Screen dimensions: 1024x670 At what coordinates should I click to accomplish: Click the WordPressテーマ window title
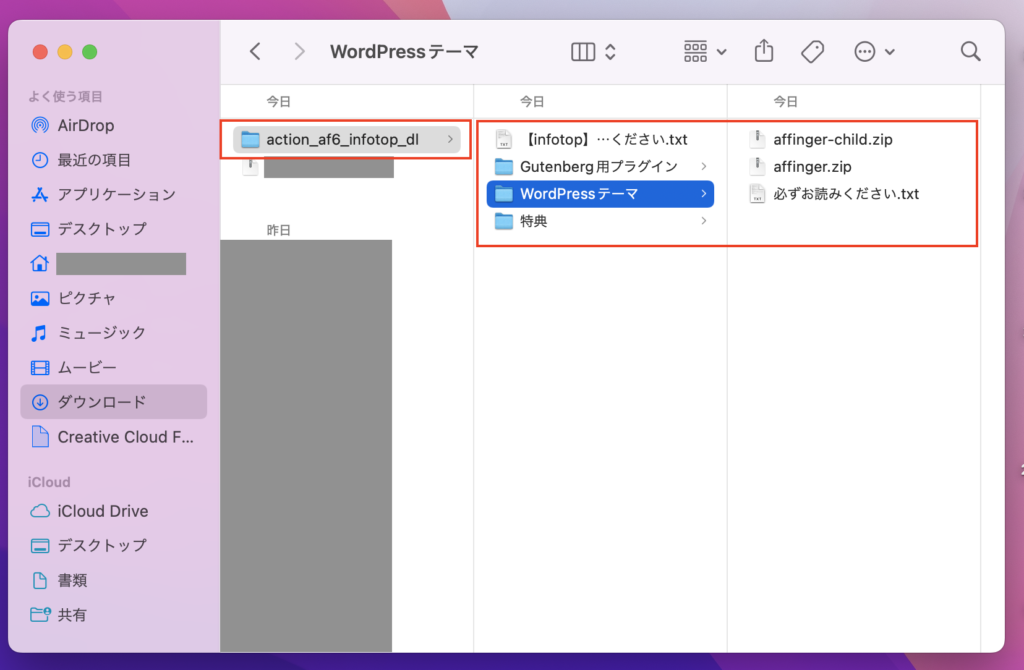(x=404, y=52)
